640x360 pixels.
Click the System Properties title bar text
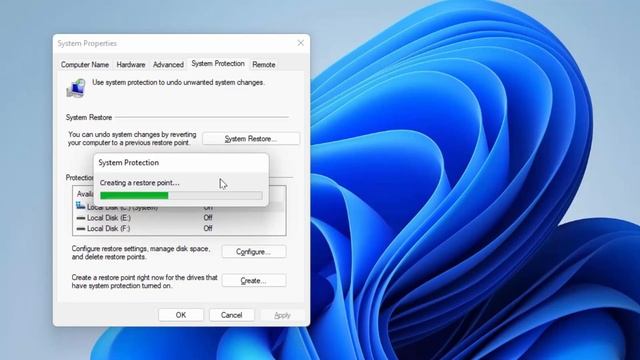coord(87,43)
